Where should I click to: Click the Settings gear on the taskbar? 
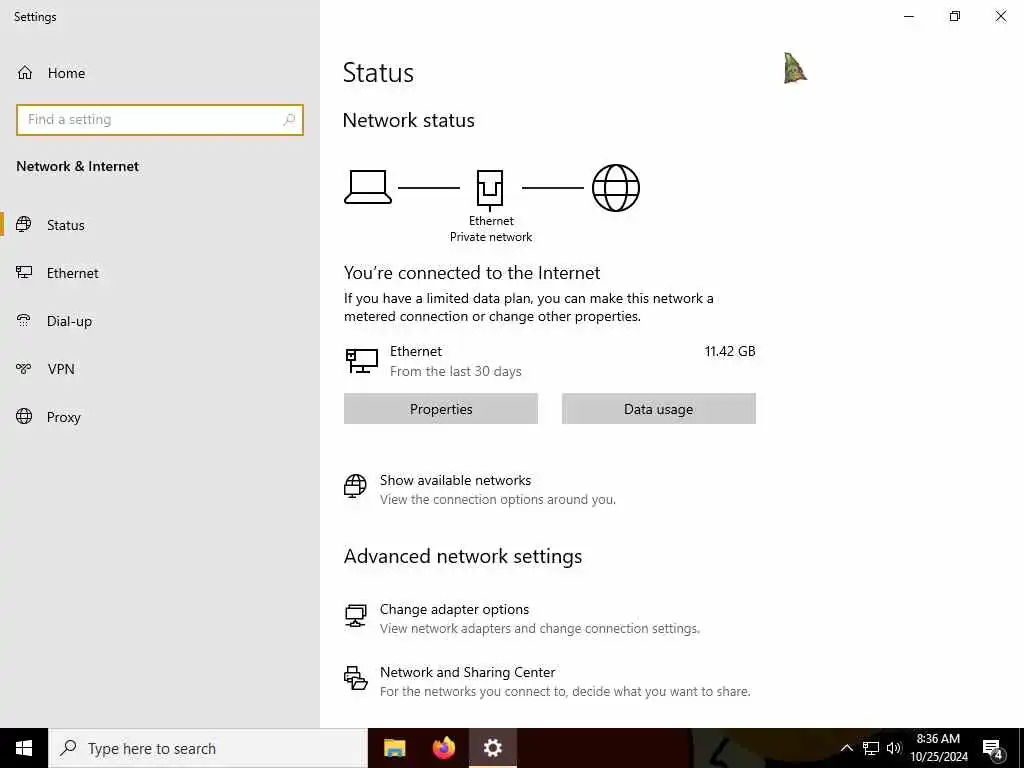point(493,748)
